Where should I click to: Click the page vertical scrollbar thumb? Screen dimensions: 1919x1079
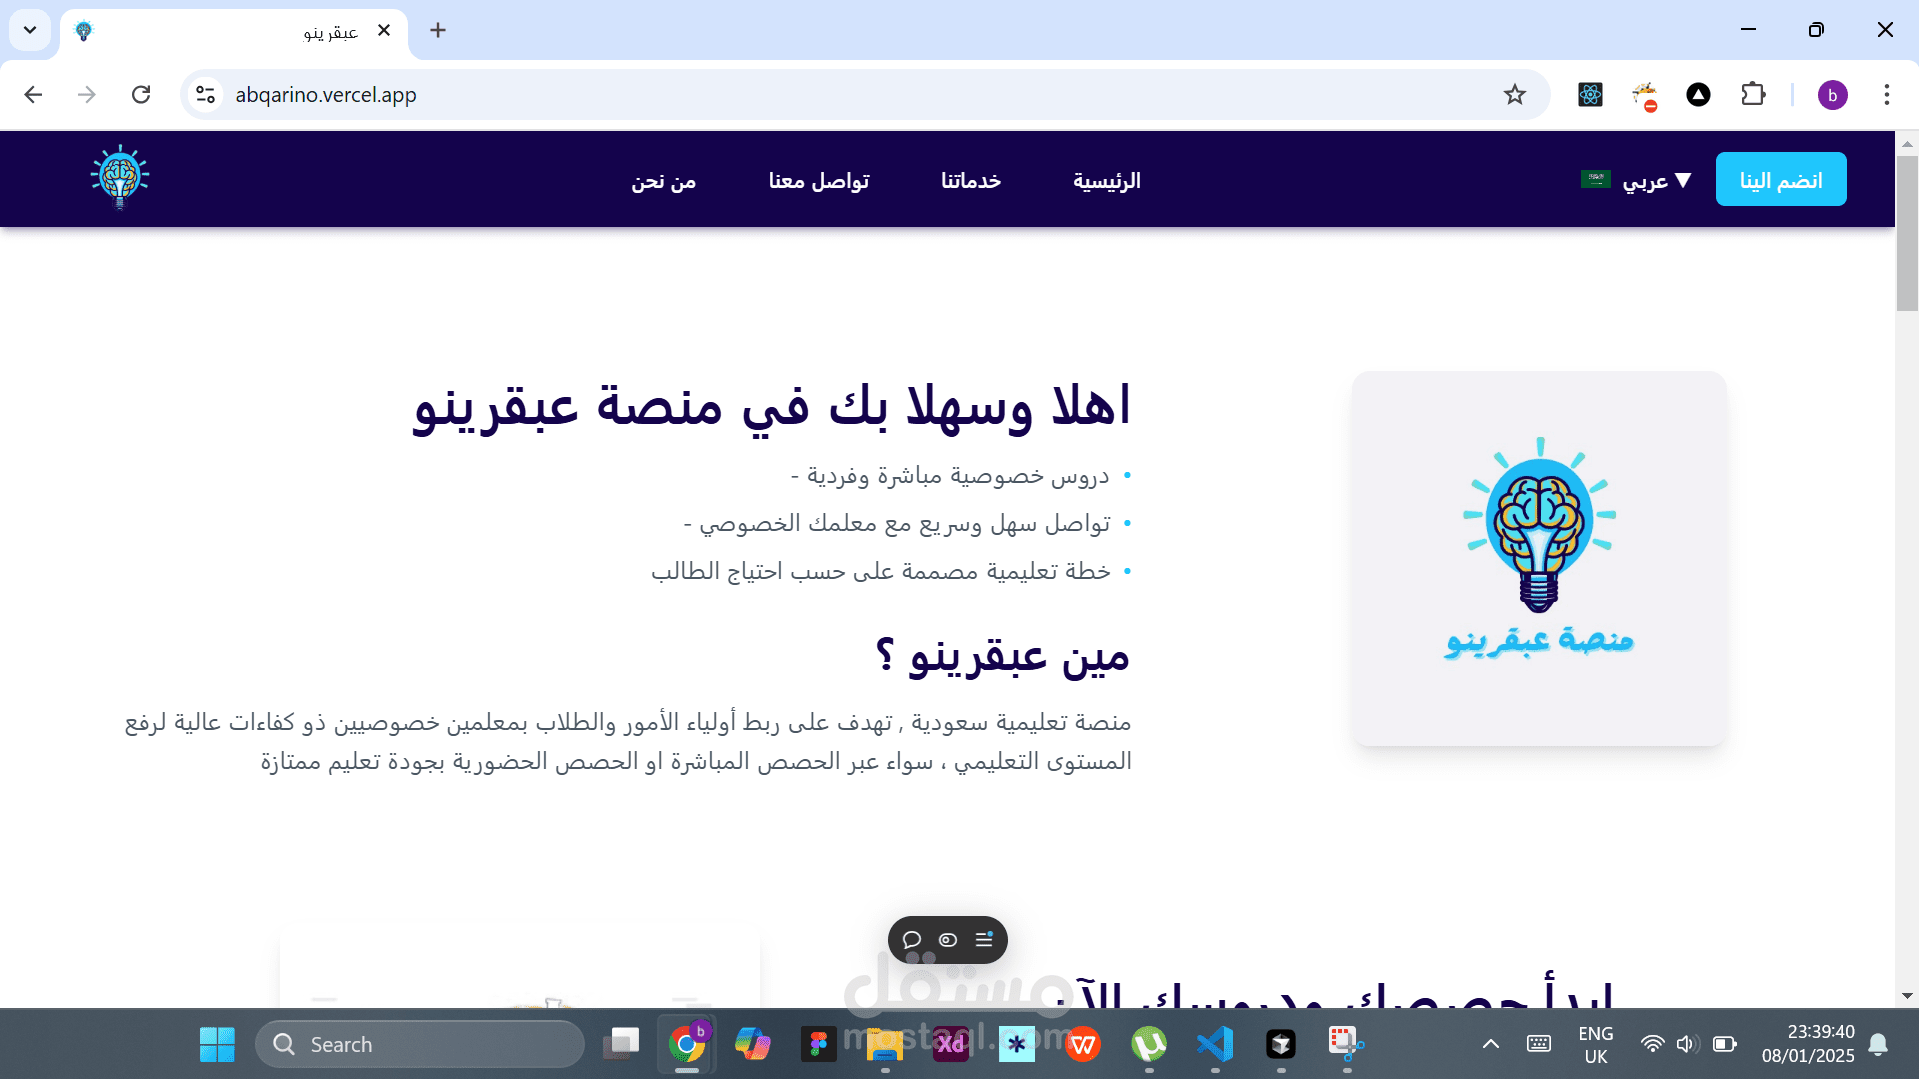pos(1907,233)
